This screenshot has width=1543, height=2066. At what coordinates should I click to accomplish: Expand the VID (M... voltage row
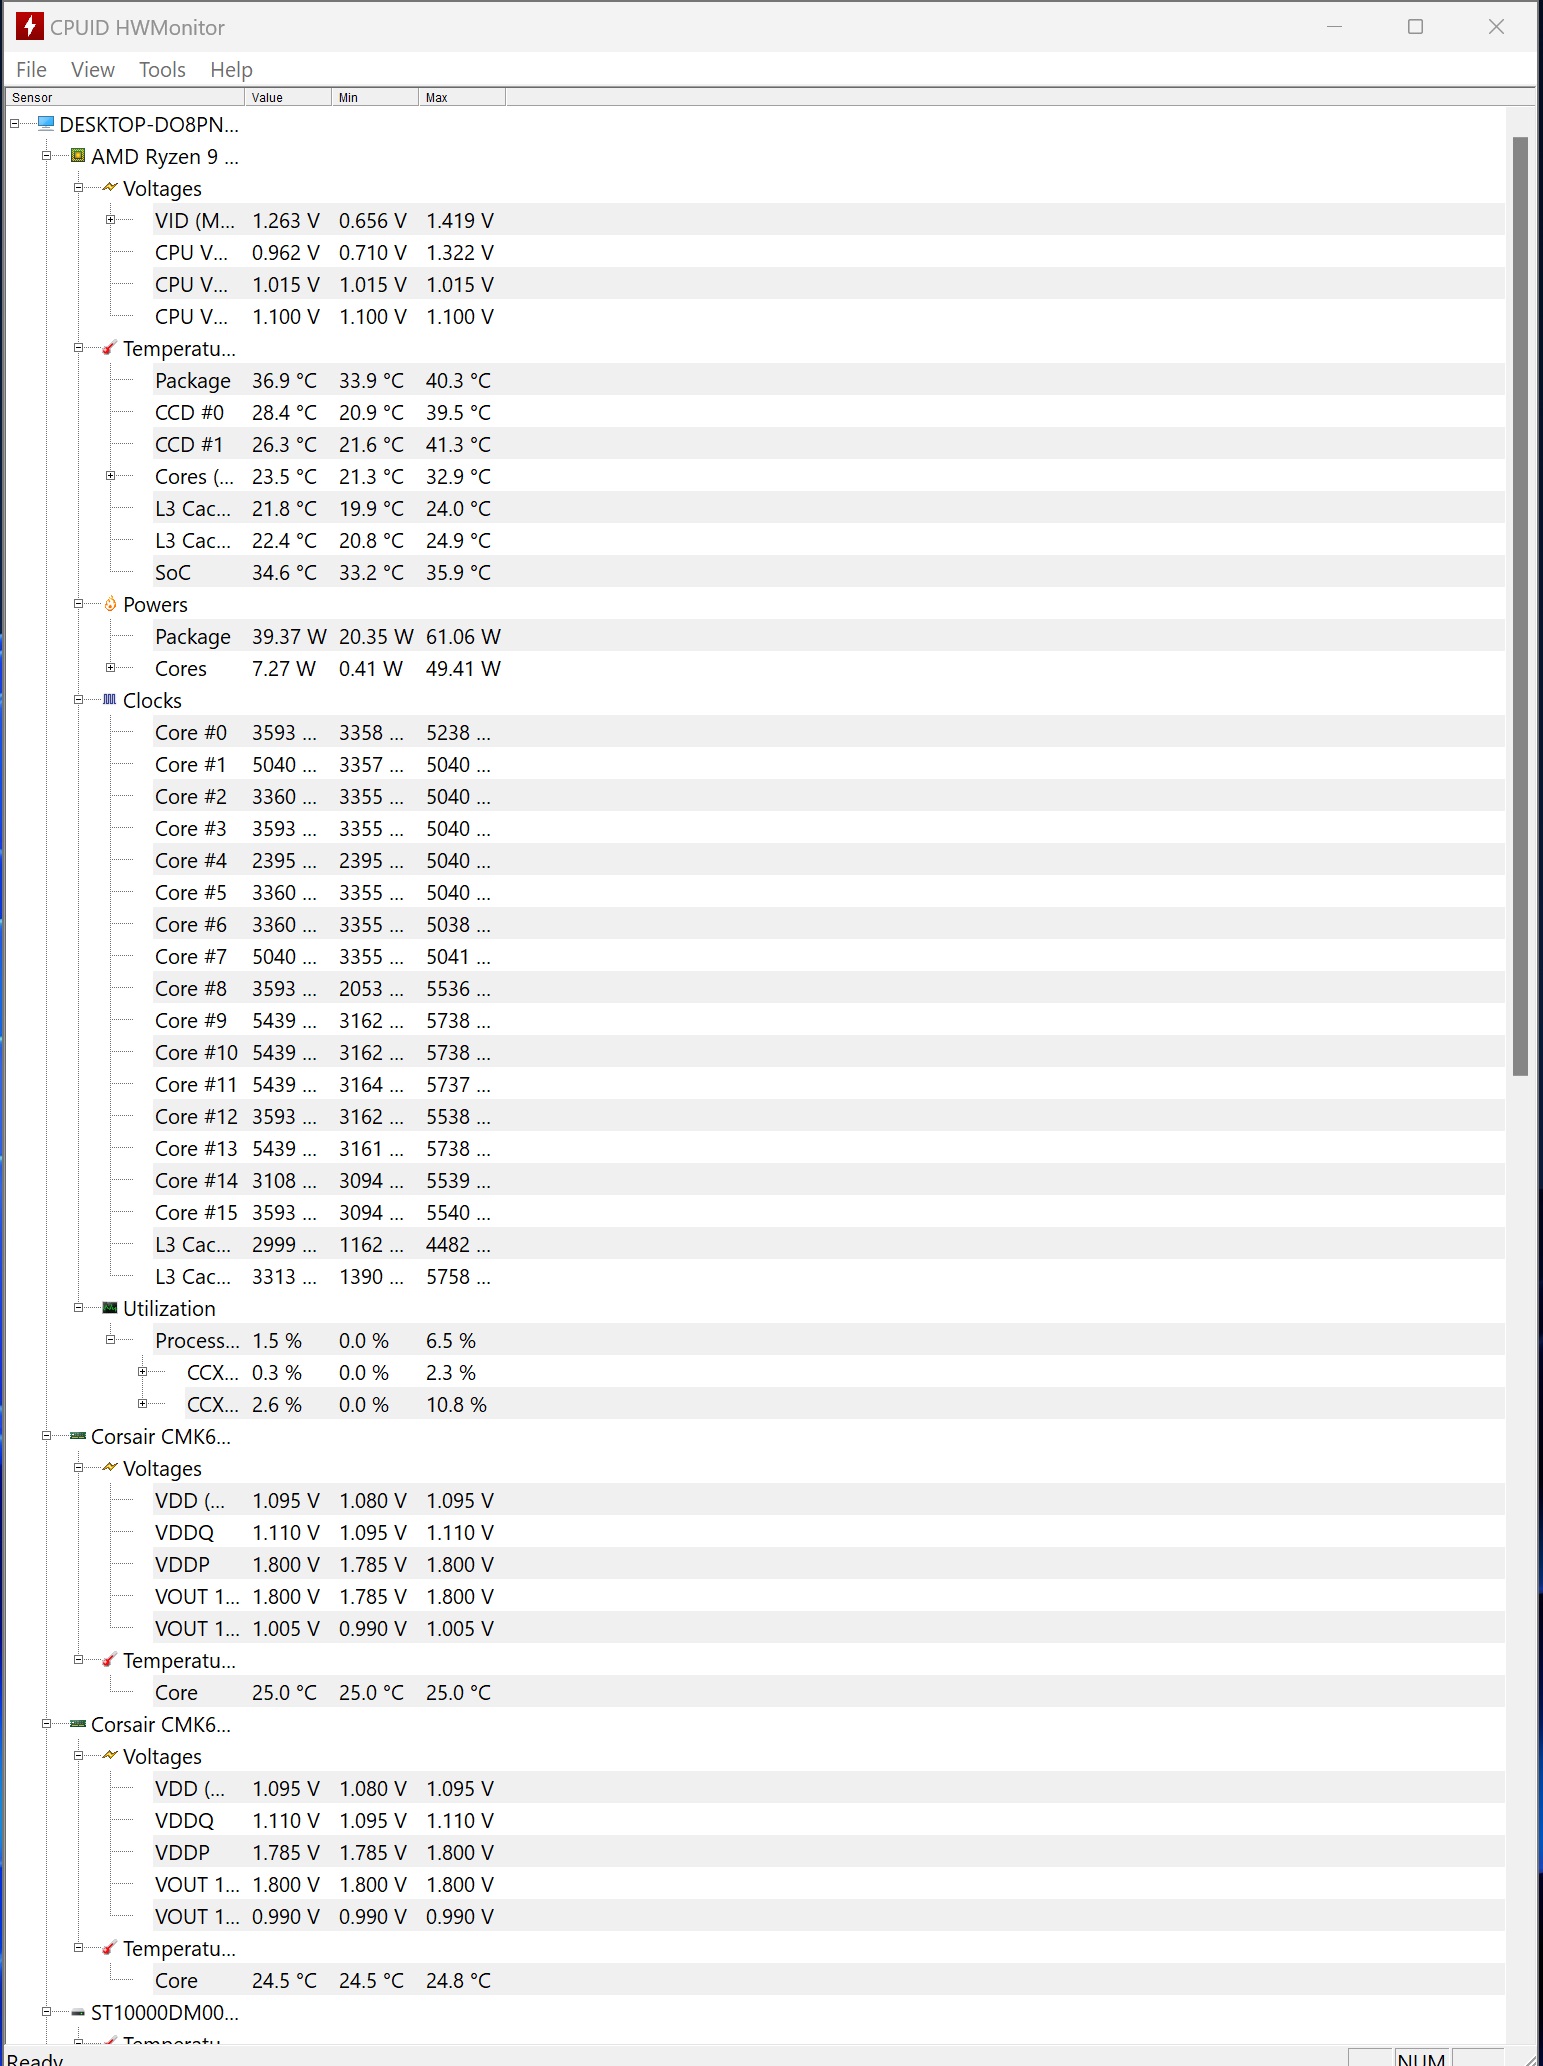(x=111, y=220)
